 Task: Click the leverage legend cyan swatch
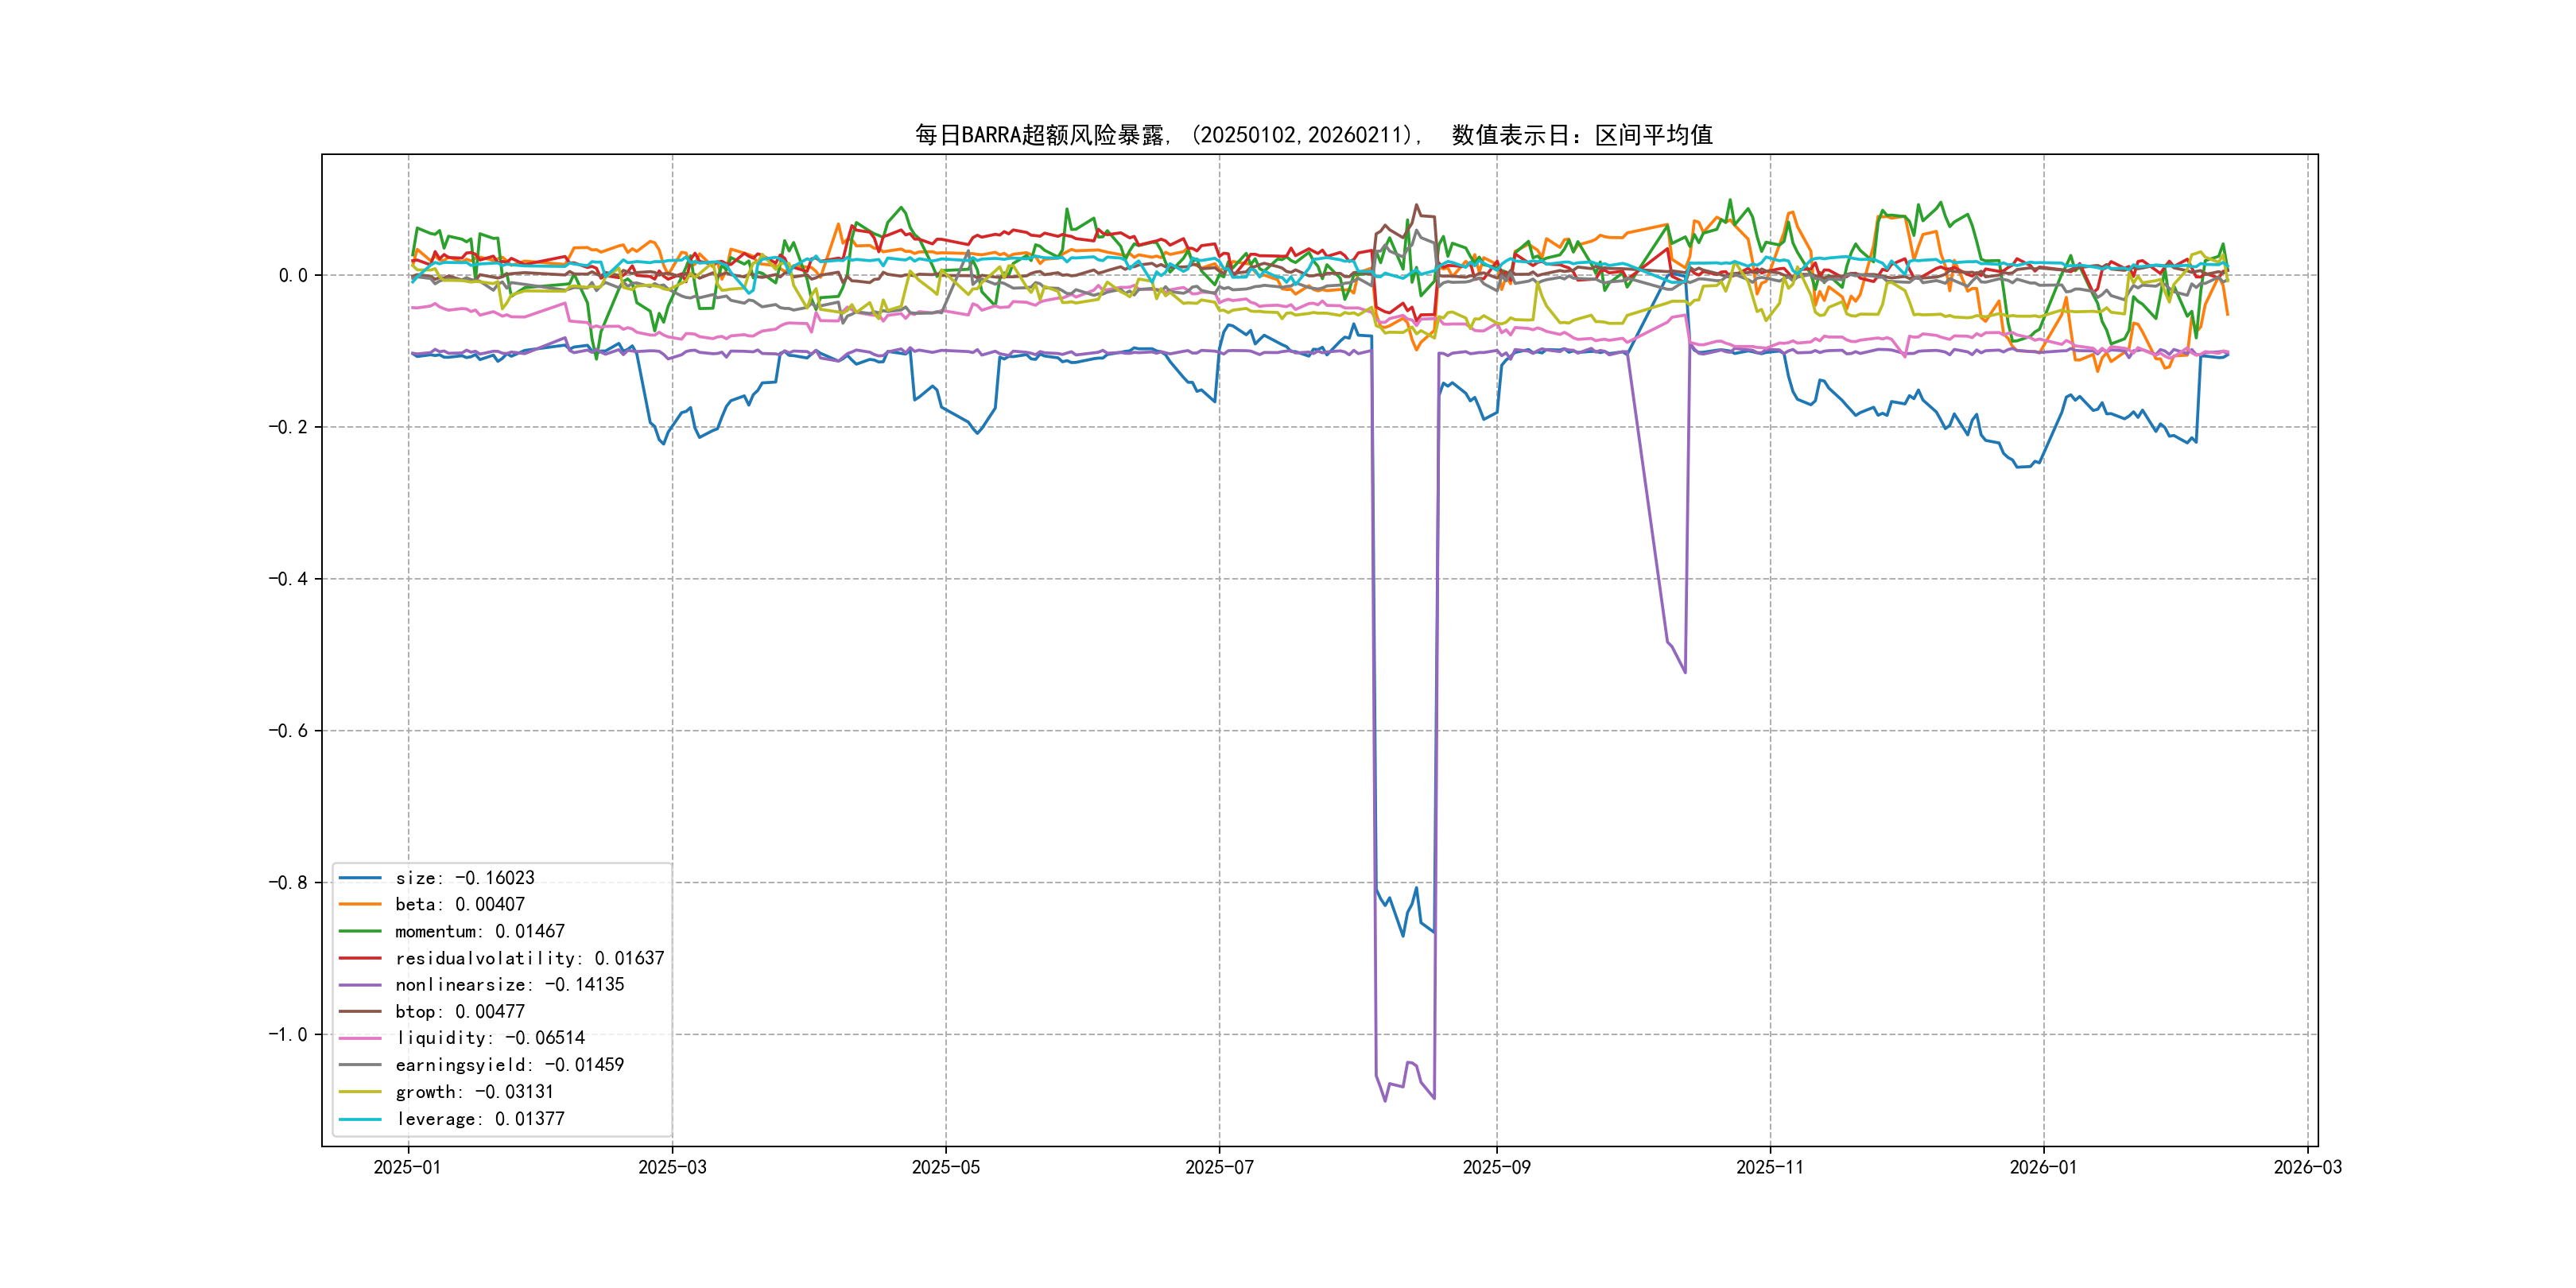[x=360, y=1119]
